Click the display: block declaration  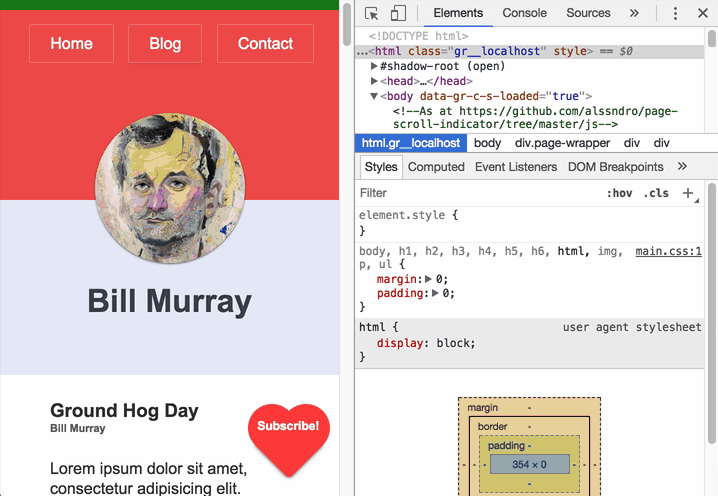click(426, 343)
